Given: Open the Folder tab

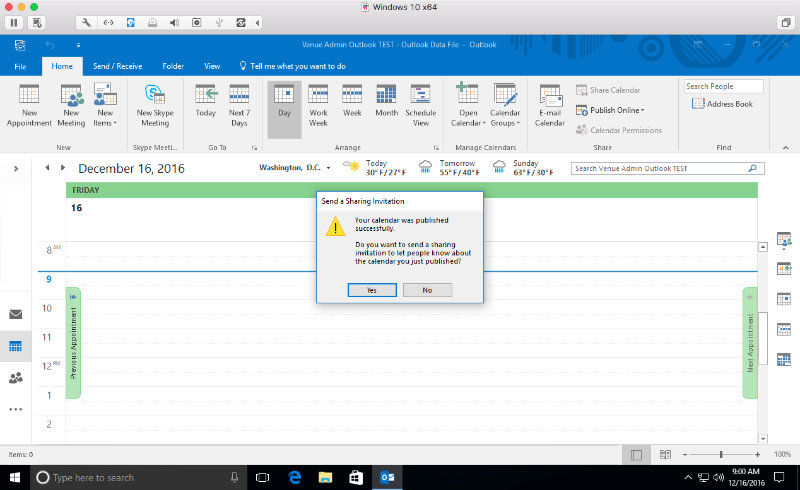Looking at the screenshot, I should pyautogui.click(x=173, y=66).
